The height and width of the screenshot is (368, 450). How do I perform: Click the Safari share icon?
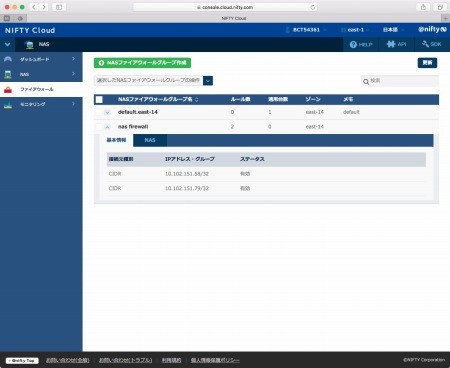pos(423,7)
